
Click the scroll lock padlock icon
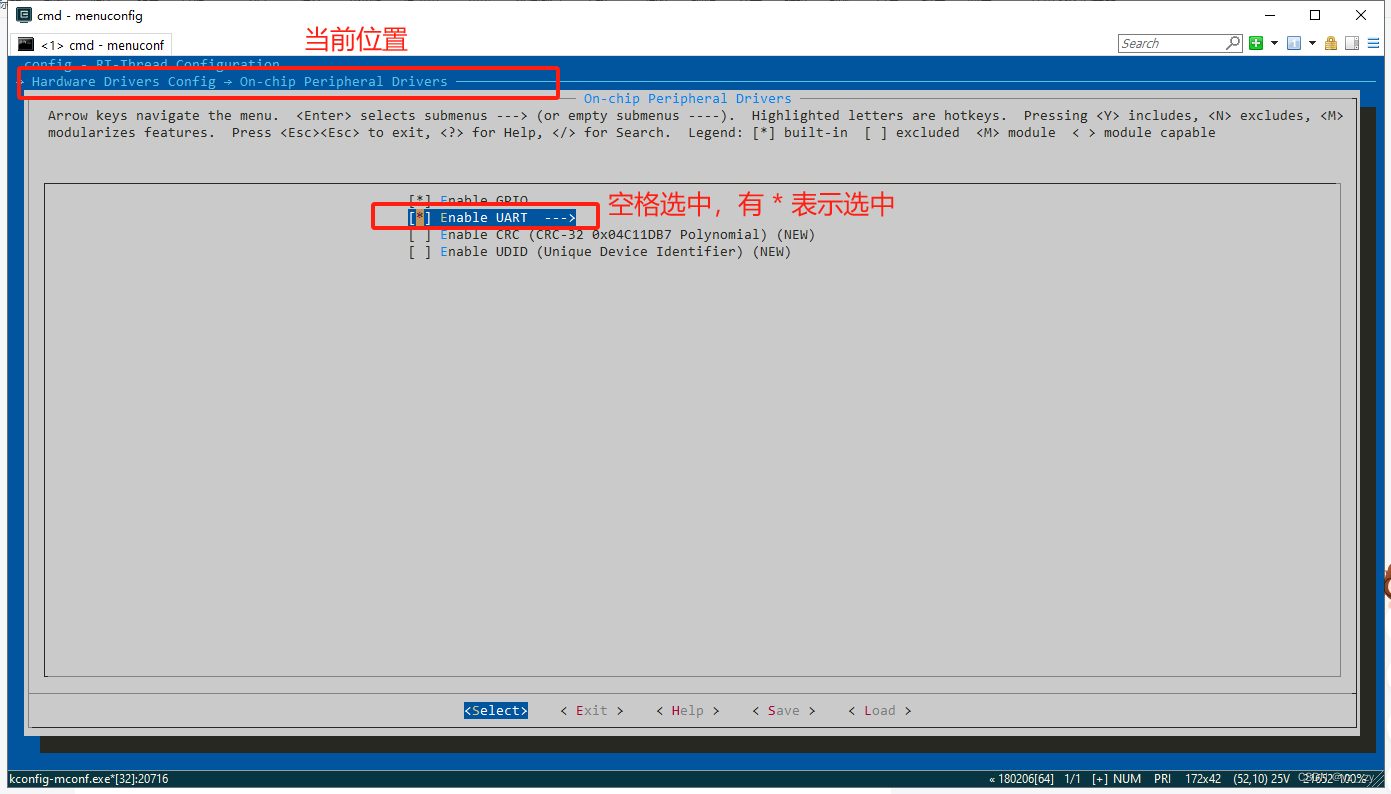pos(1329,43)
